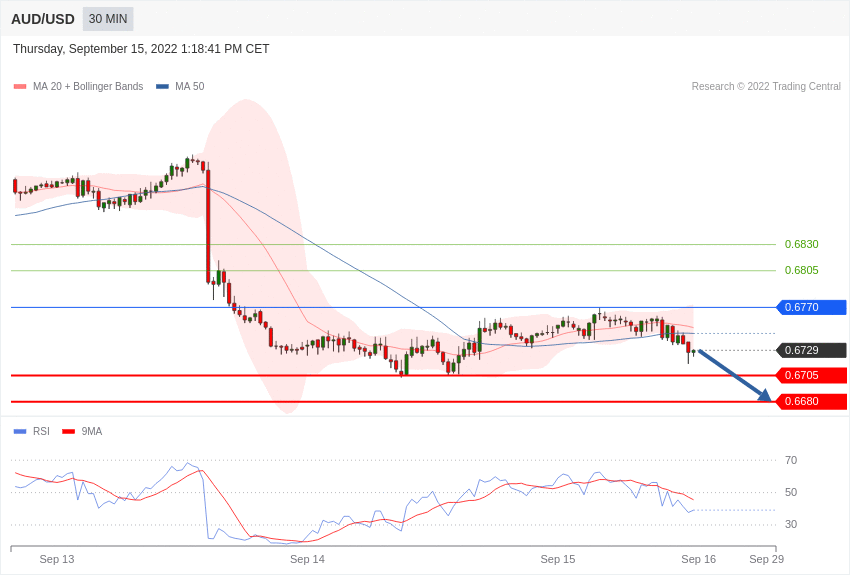This screenshot has width=850, height=576.
Task: Click the AUD/USD pair title
Action: pyautogui.click(x=43, y=20)
